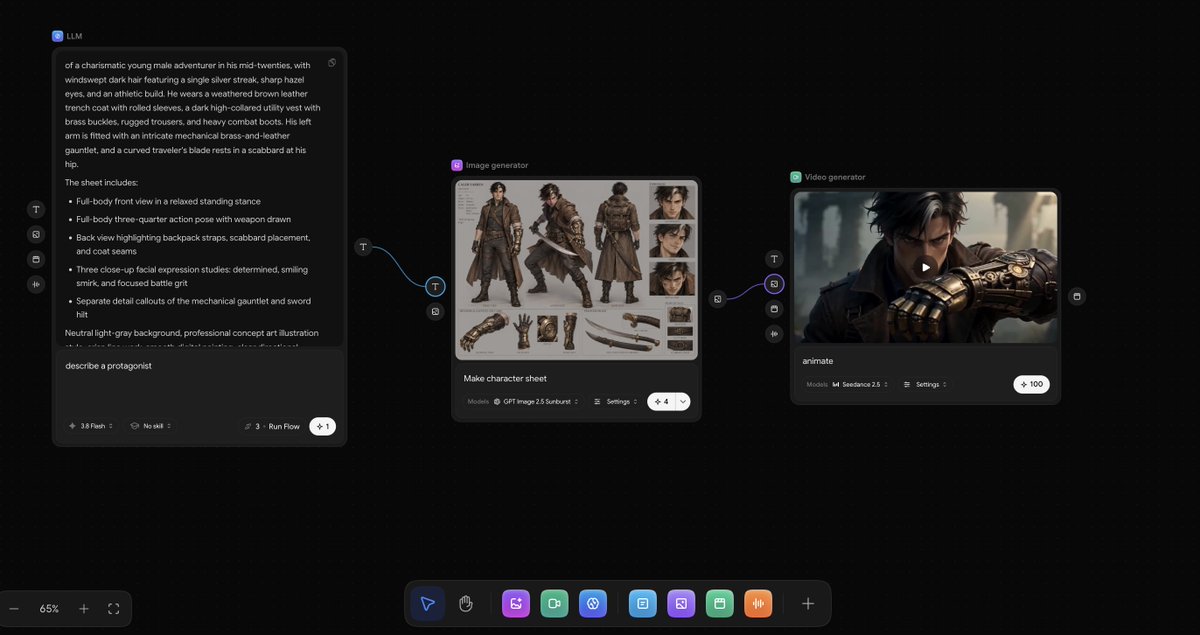The height and width of the screenshot is (635, 1200).
Task: Click LLM node video input port
Action: (x=36, y=259)
